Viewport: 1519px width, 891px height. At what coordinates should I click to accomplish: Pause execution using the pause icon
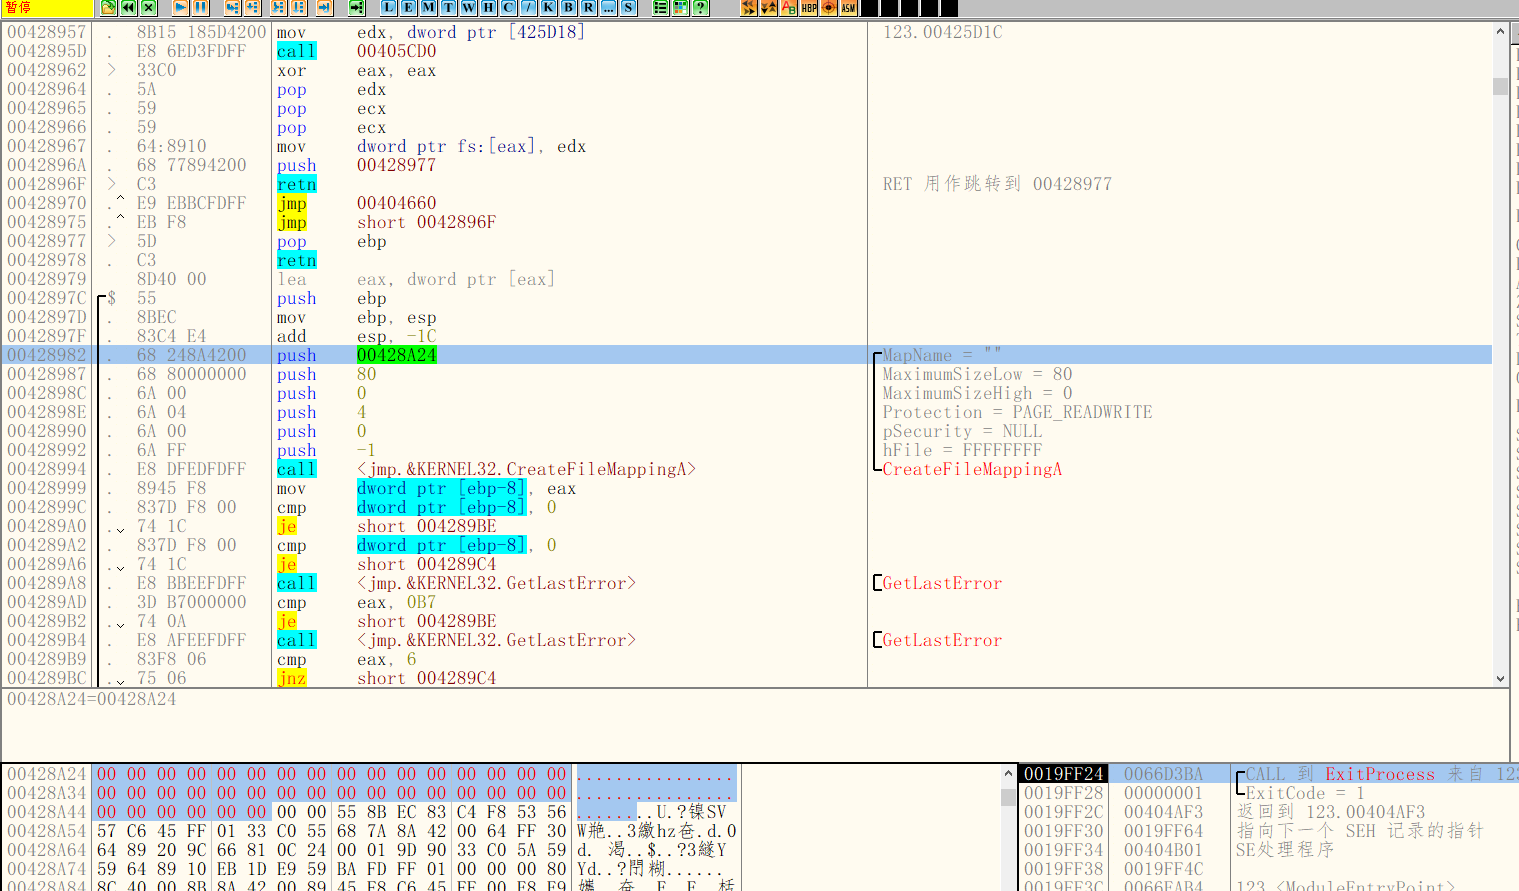[201, 8]
